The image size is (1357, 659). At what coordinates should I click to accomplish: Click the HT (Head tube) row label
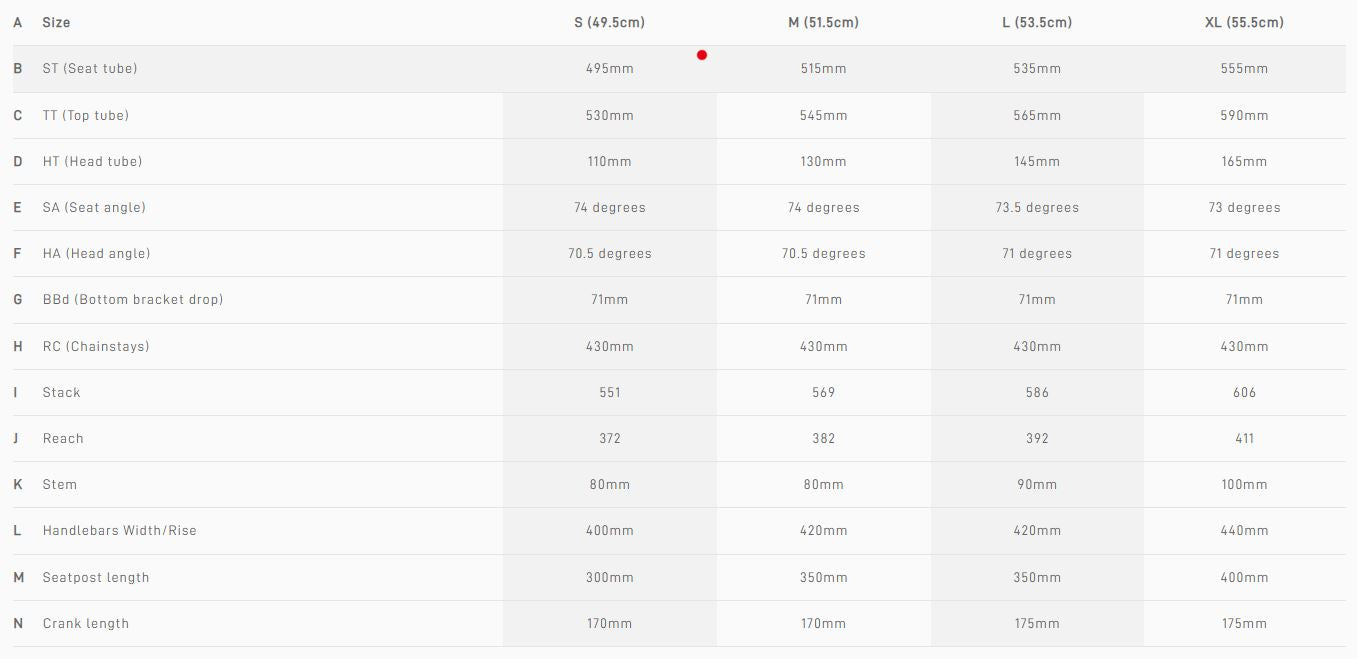92,161
